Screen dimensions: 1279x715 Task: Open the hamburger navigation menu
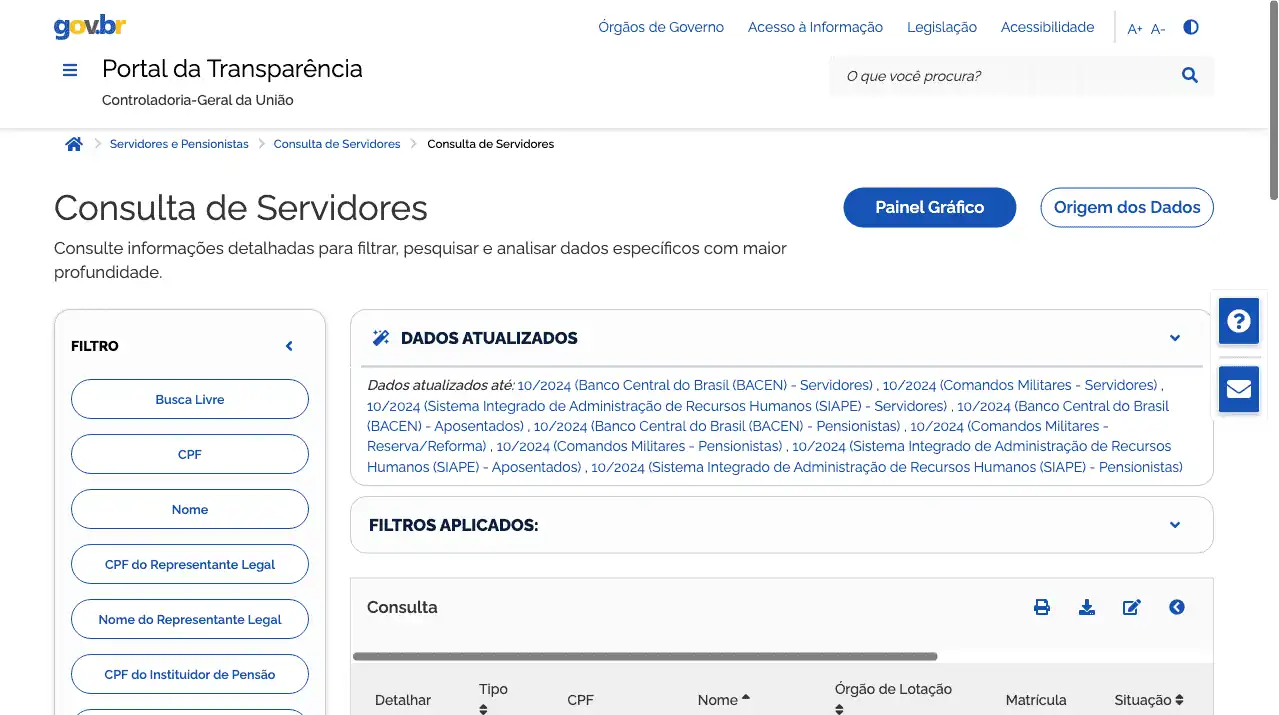[70, 70]
